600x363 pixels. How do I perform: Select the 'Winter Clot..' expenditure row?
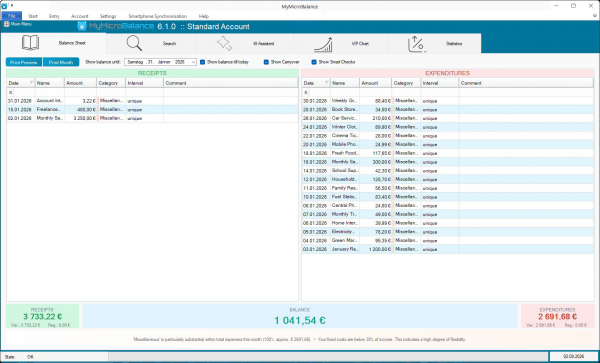click(448, 127)
